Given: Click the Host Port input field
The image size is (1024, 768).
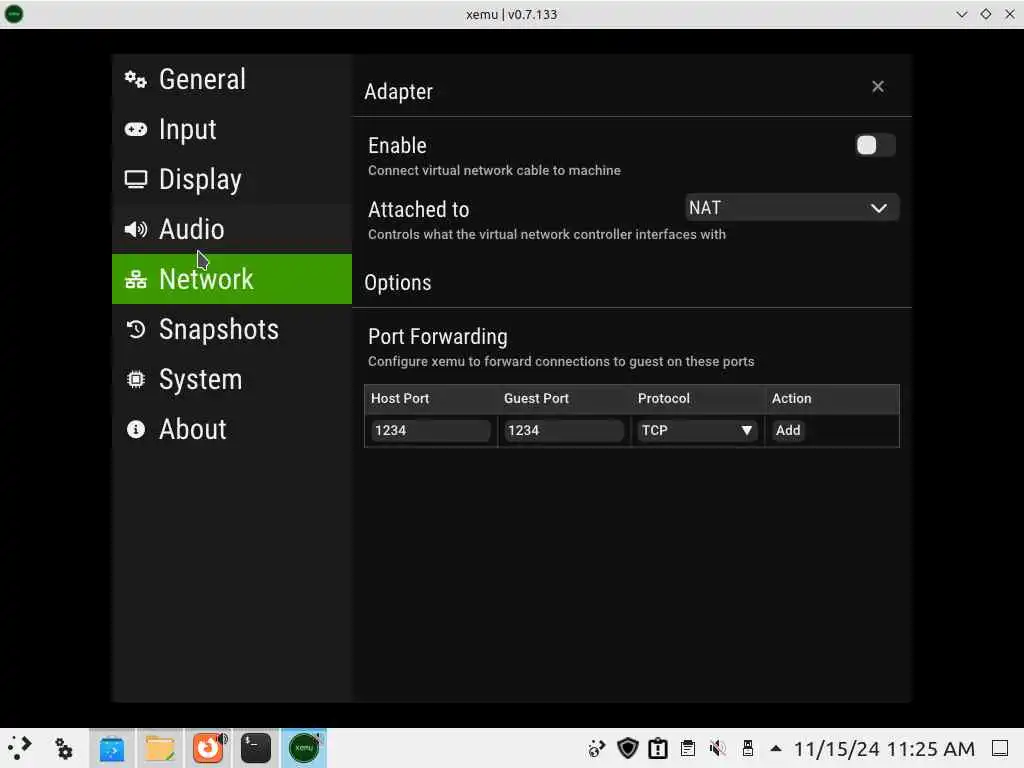Looking at the screenshot, I should [430, 430].
